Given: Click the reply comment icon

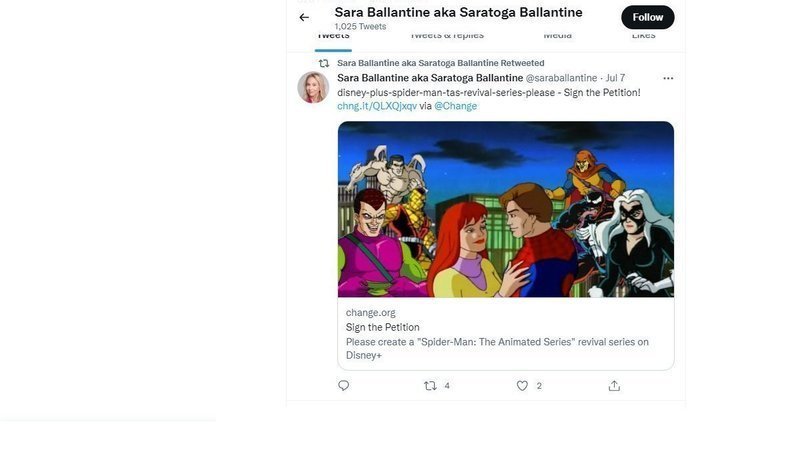Looking at the screenshot, I should 344,386.
